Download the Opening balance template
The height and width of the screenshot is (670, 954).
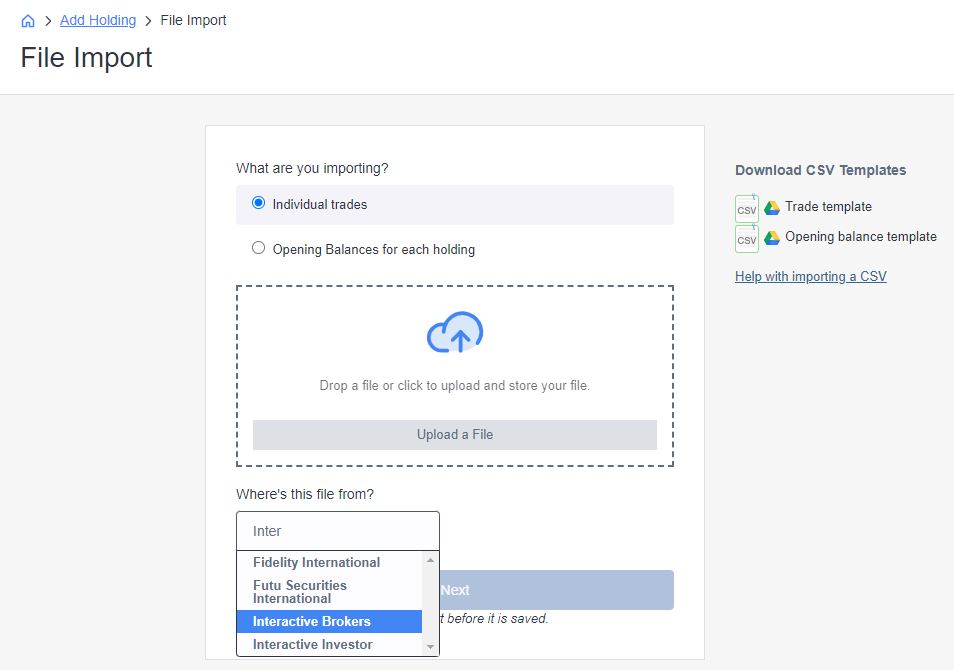click(861, 236)
